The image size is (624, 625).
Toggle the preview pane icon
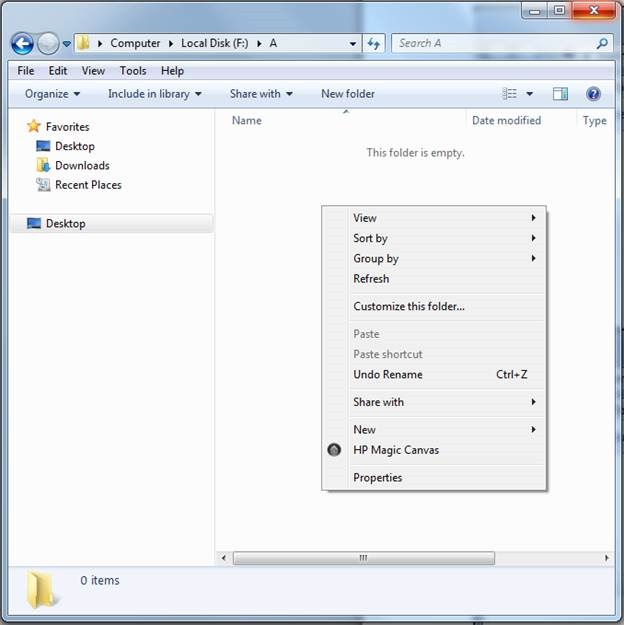(560, 94)
